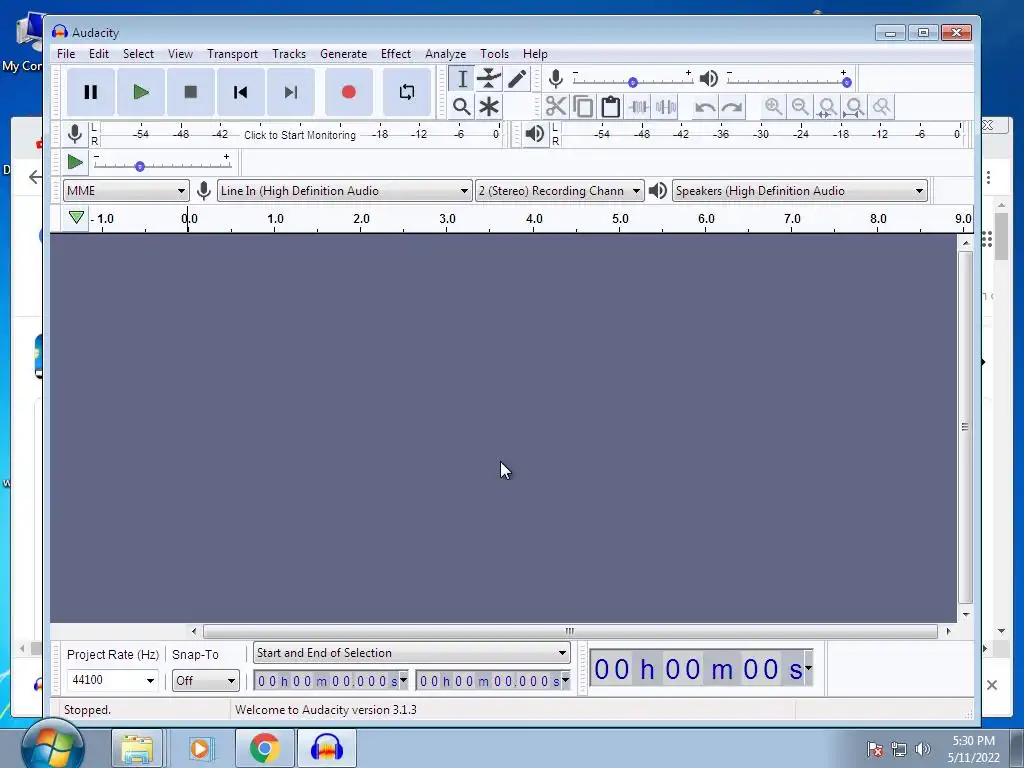Open the Line In recording device dropdown

344,191
